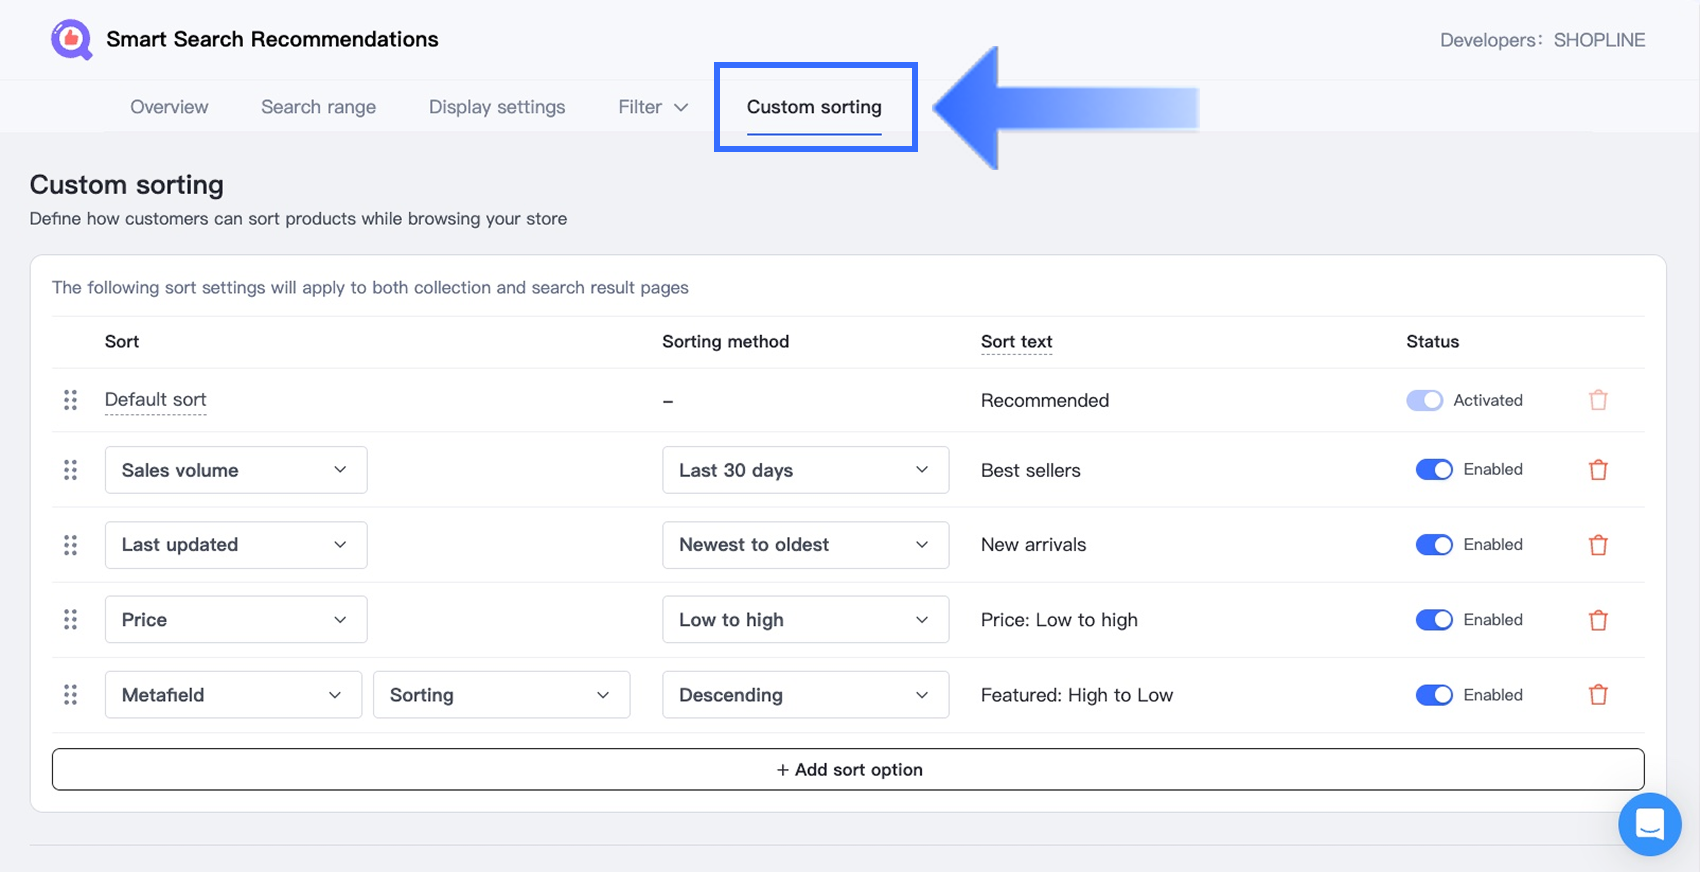Viewport: 1700px width, 872px height.
Task: Grab drag handle of Default sort row
Action: click(x=70, y=400)
